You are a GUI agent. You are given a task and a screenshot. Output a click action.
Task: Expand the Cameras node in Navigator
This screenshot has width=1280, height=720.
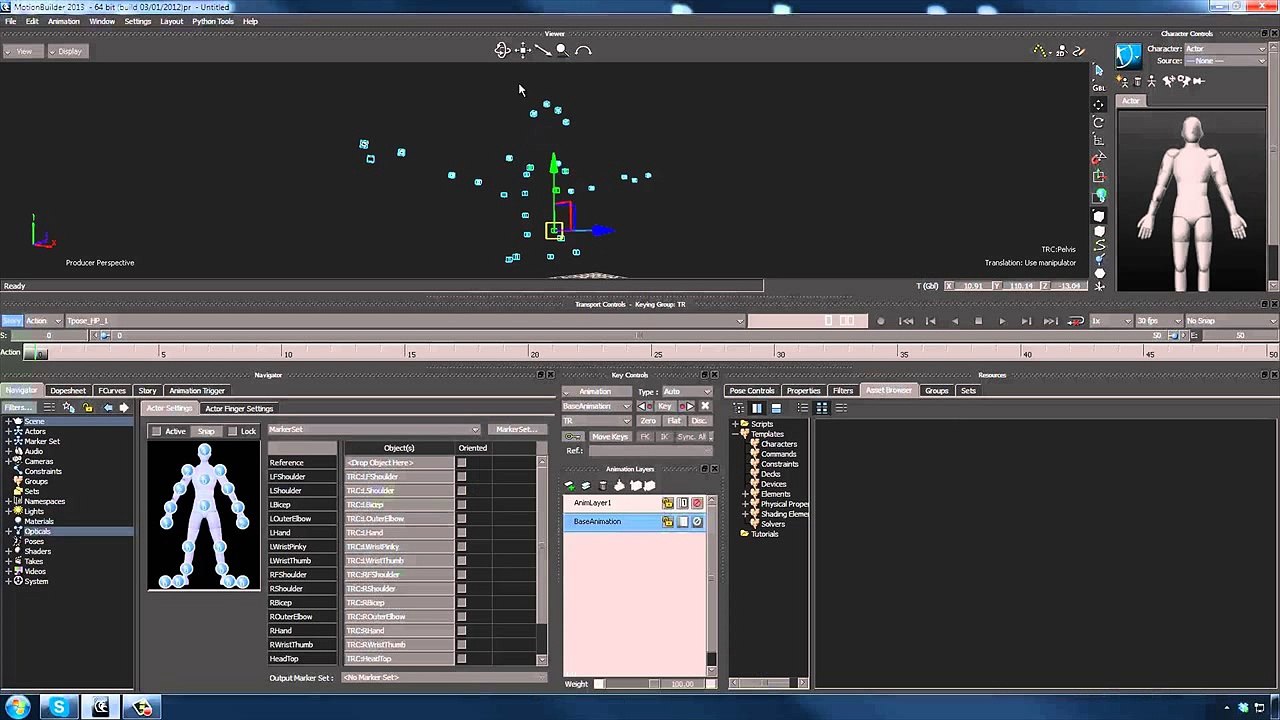pos(8,462)
